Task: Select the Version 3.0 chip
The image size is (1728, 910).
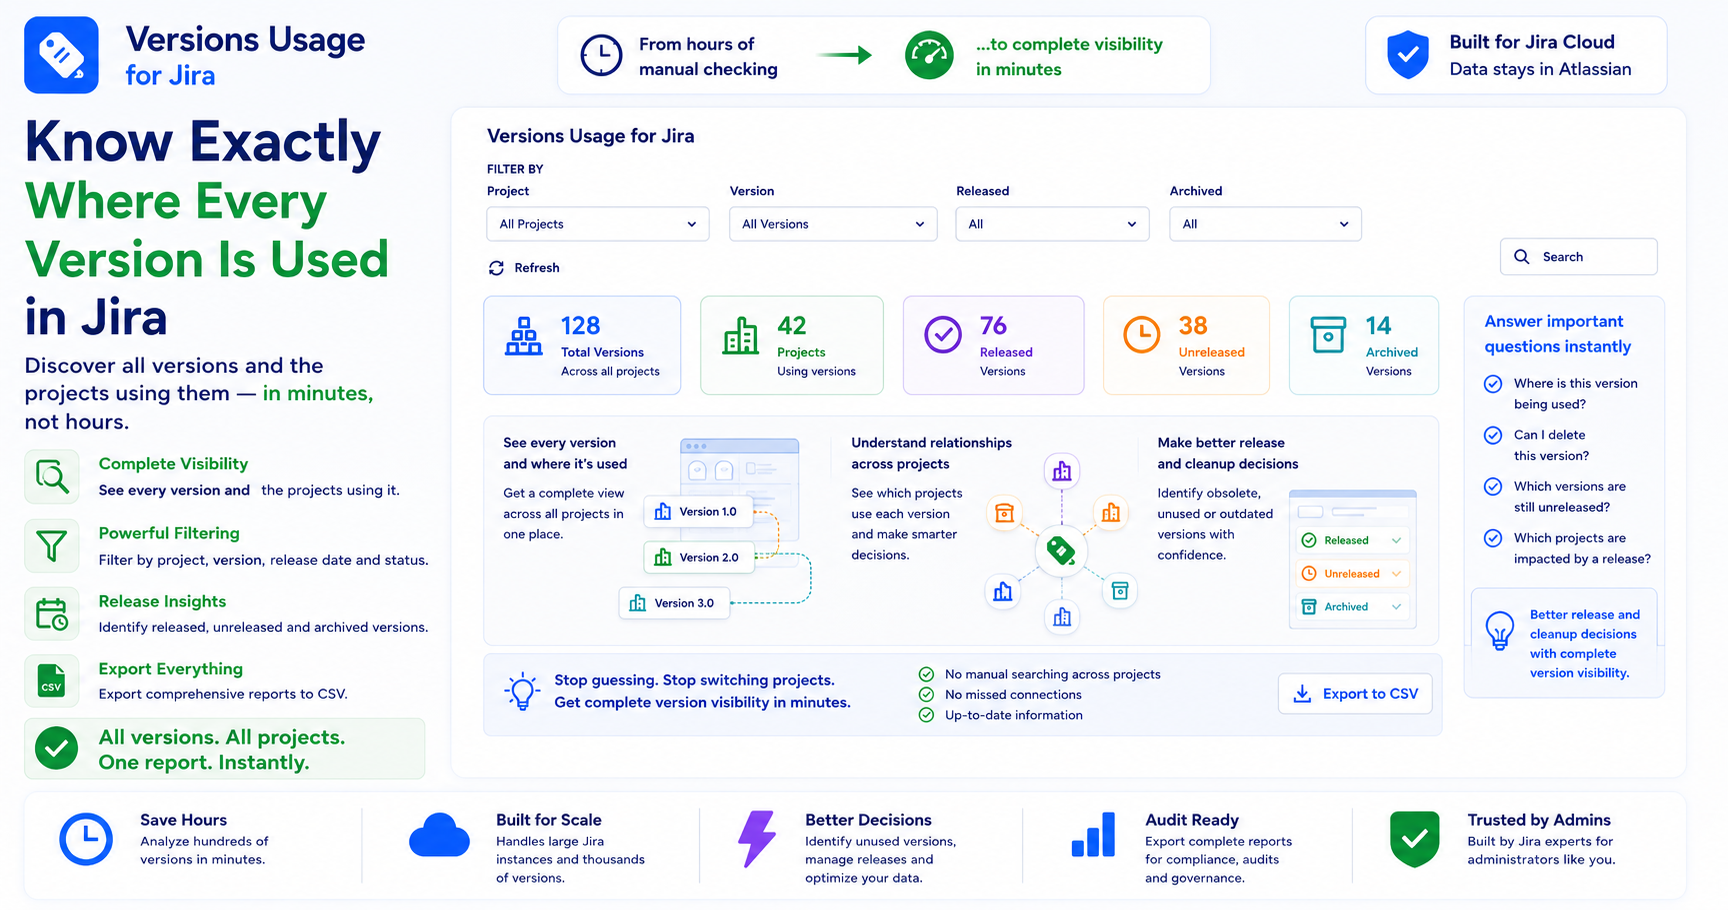Action: pos(674,604)
